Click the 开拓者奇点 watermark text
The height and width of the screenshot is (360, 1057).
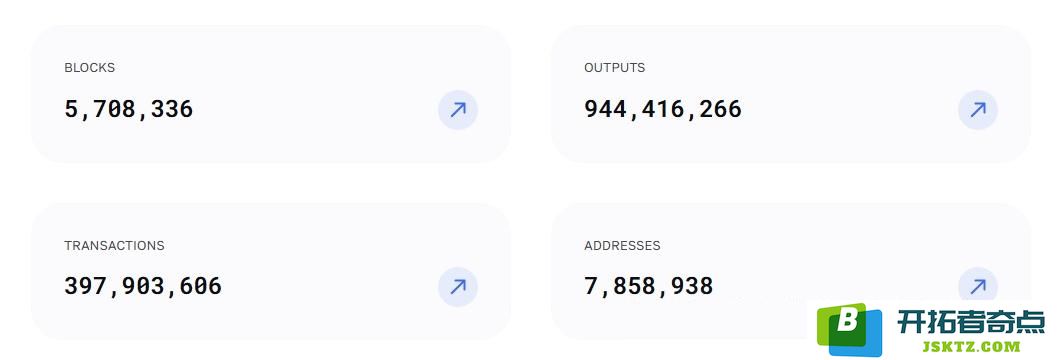click(x=971, y=323)
